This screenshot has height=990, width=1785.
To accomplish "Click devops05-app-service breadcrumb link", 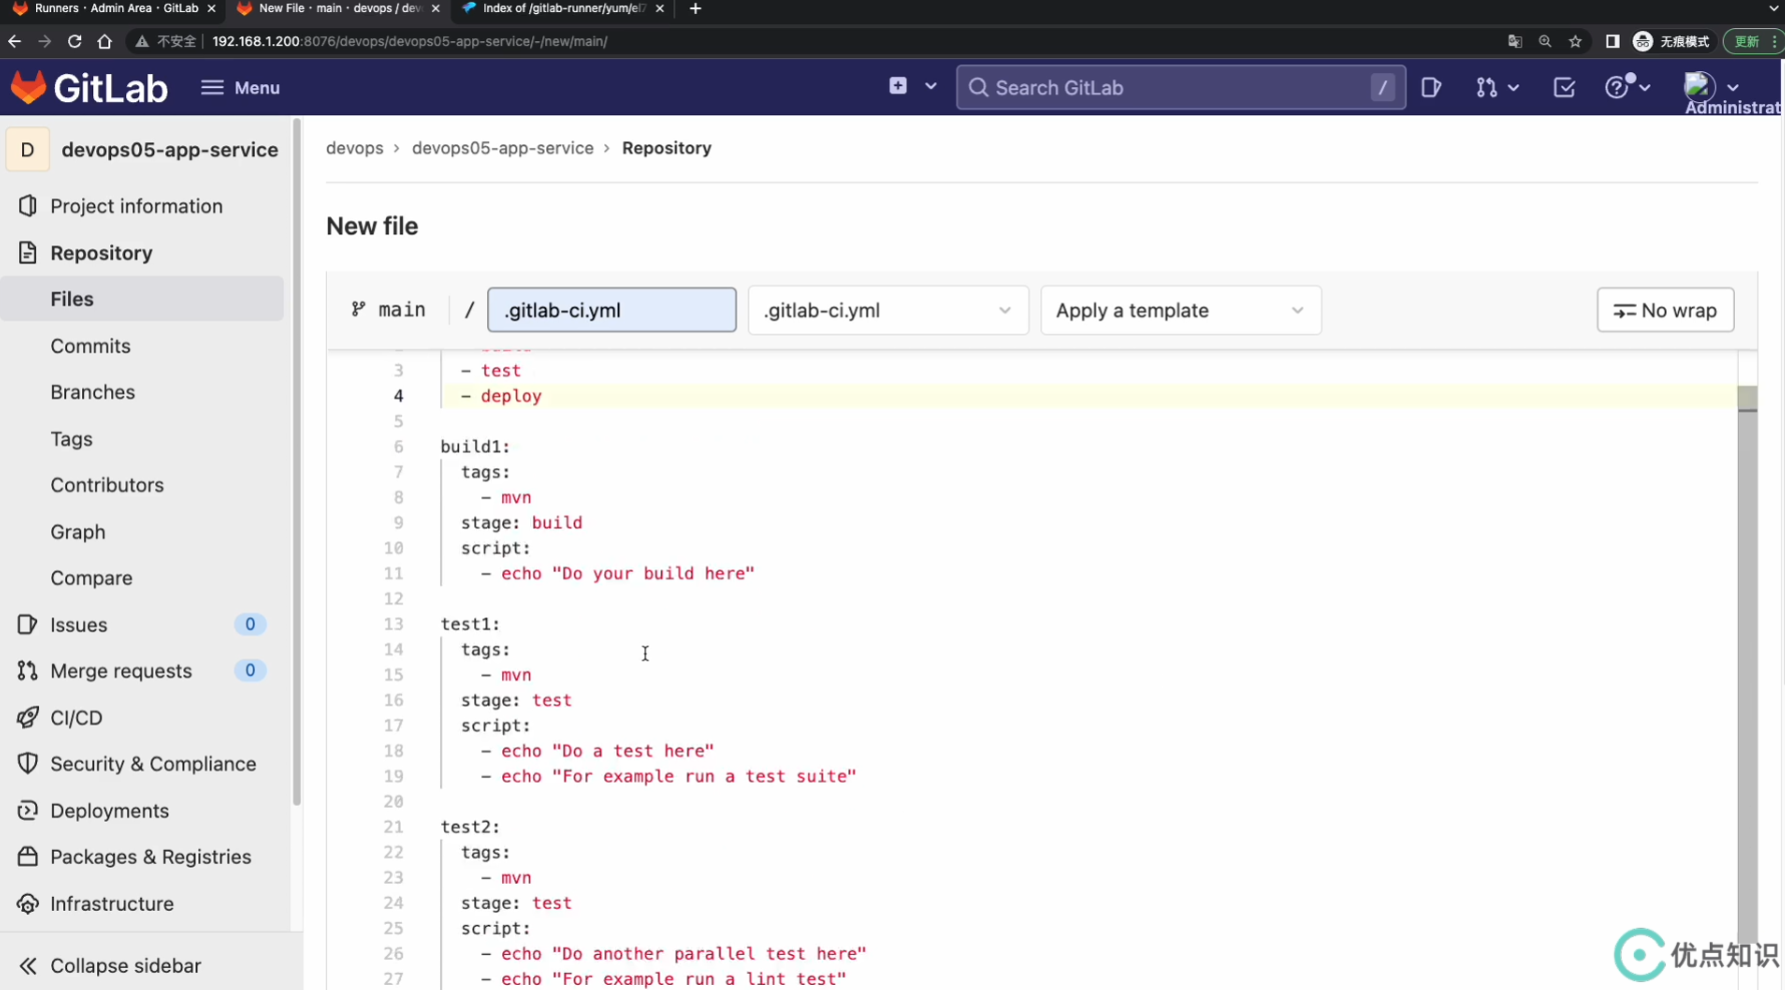I will [x=503, y=148].
